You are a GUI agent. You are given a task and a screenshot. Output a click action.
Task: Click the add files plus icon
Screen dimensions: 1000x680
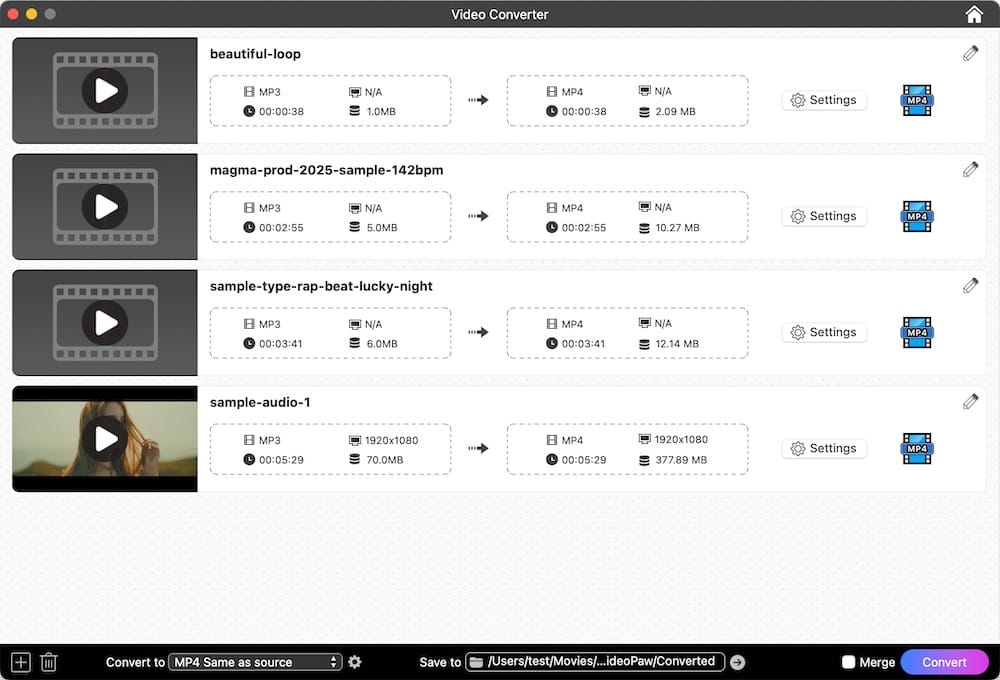pyautogui.click(x=20, y=661)
